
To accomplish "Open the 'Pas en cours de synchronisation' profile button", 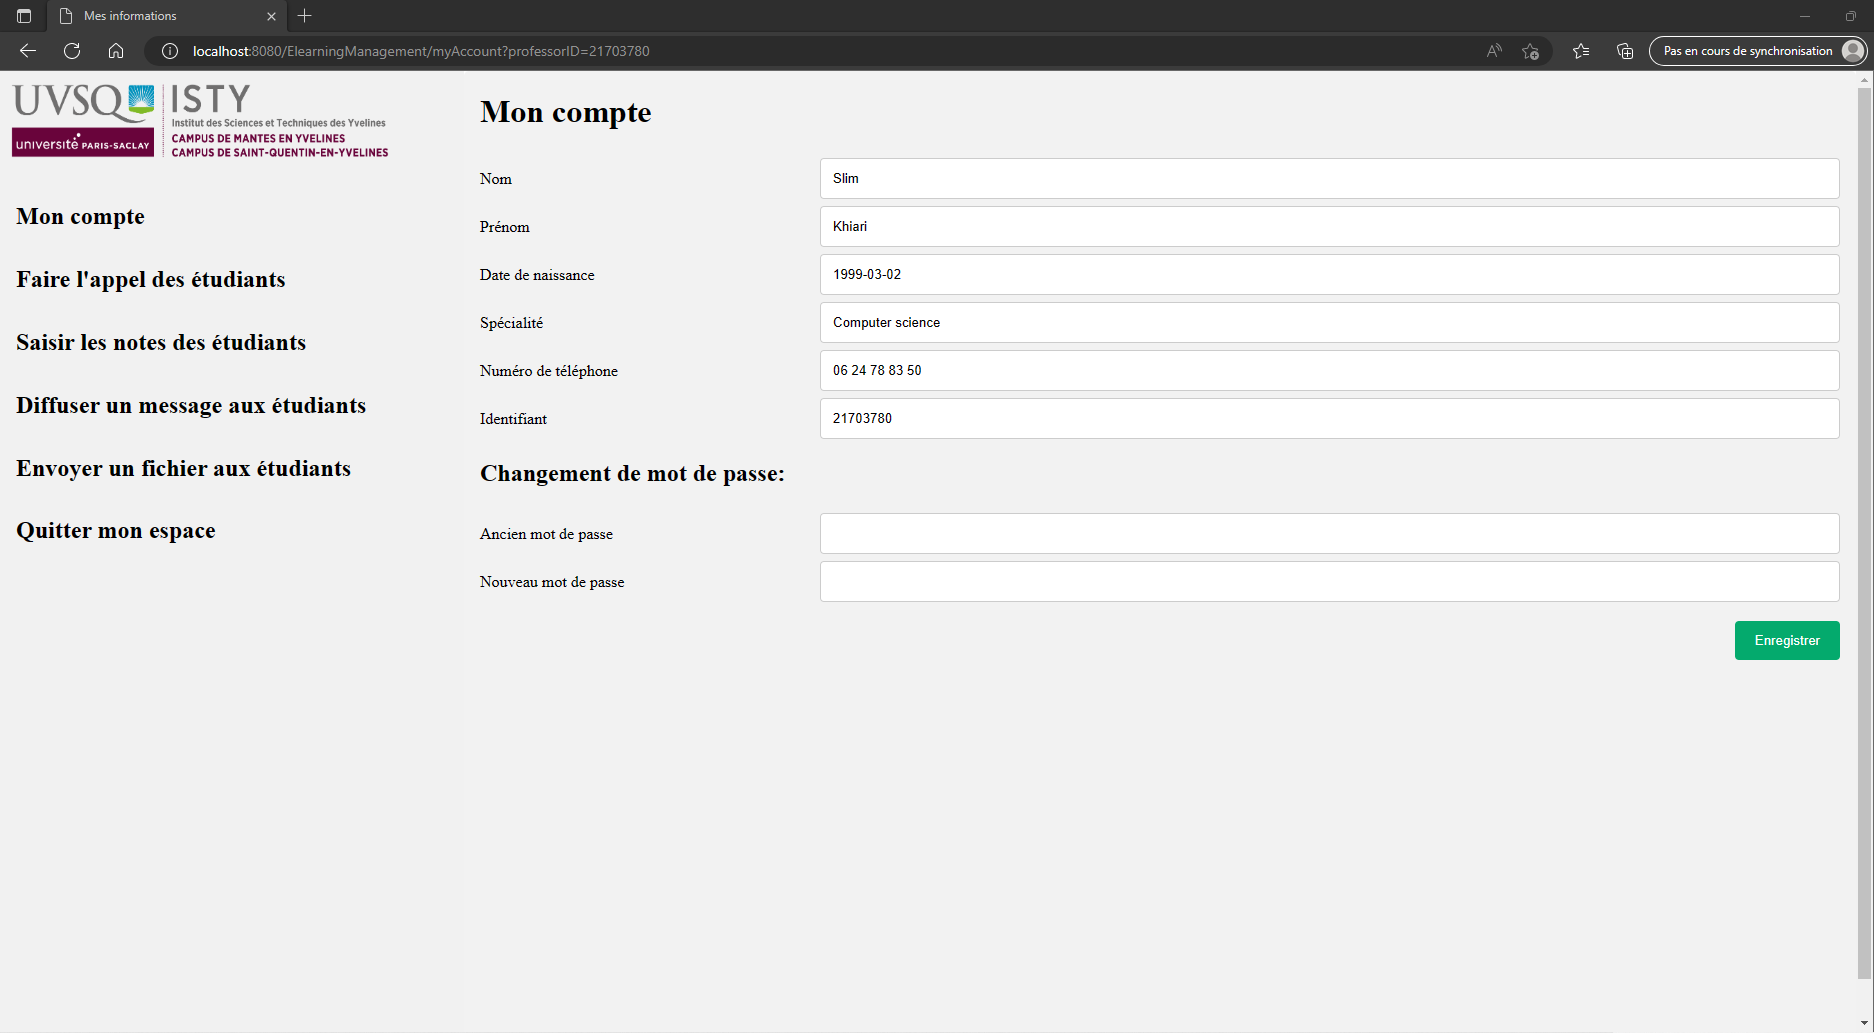I will [1758, 51].
